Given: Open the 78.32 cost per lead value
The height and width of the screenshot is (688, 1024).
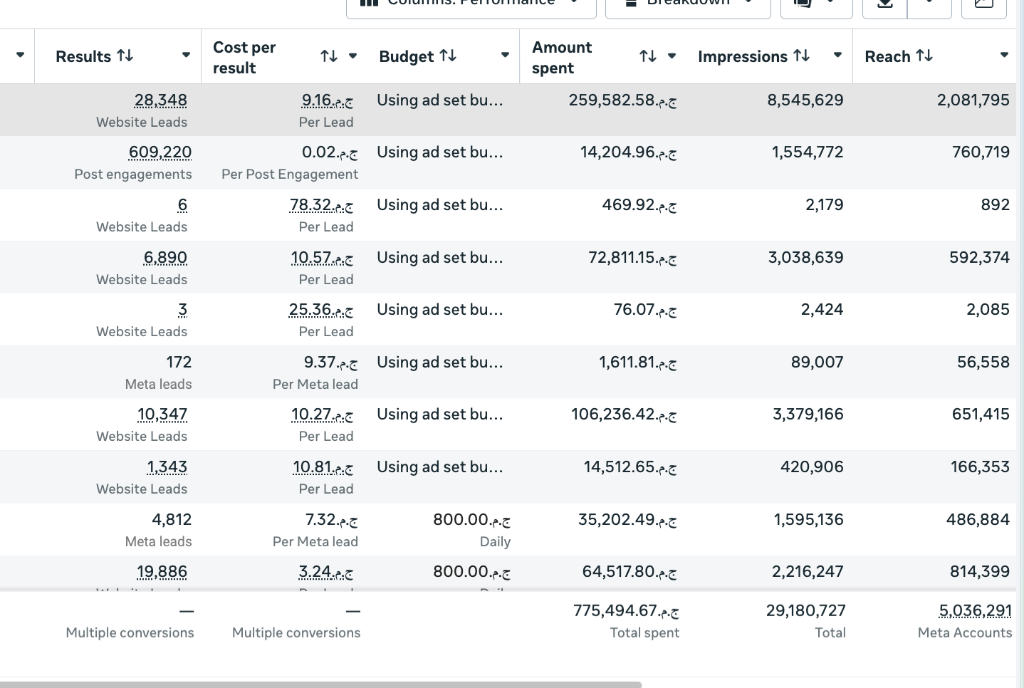Looking at the screenshot, I should [x=321, y=205].
